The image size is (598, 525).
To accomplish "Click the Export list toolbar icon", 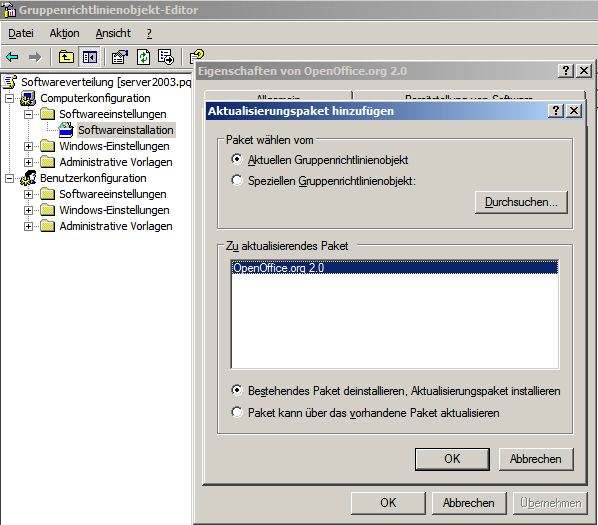I will click(x=166, y=57).
